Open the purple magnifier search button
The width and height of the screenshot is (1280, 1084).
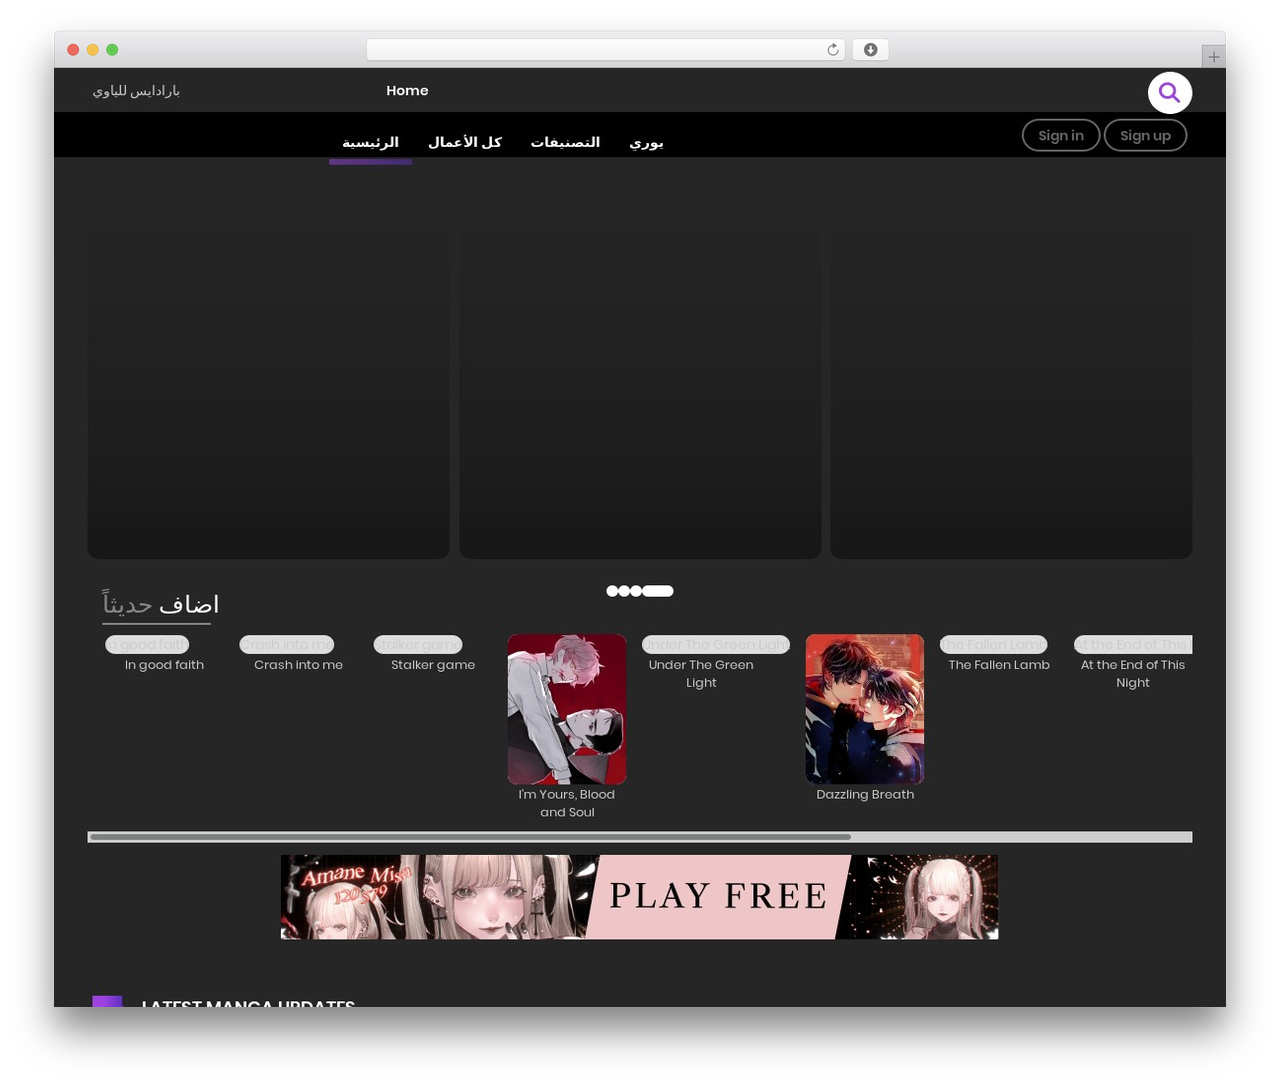(1169, 93)
